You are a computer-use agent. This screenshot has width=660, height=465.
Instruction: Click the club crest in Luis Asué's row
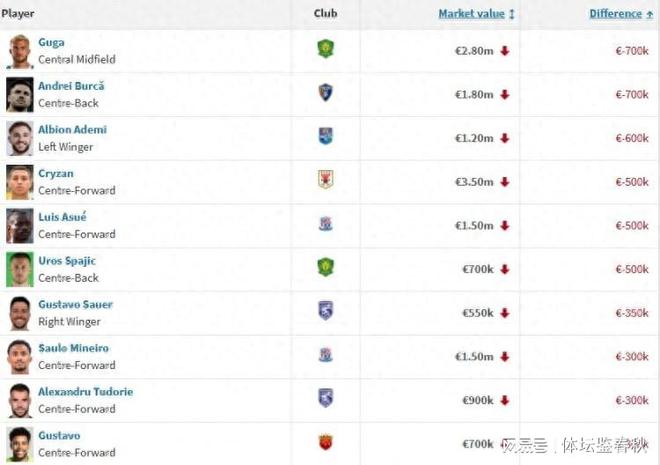coord(325,224)
